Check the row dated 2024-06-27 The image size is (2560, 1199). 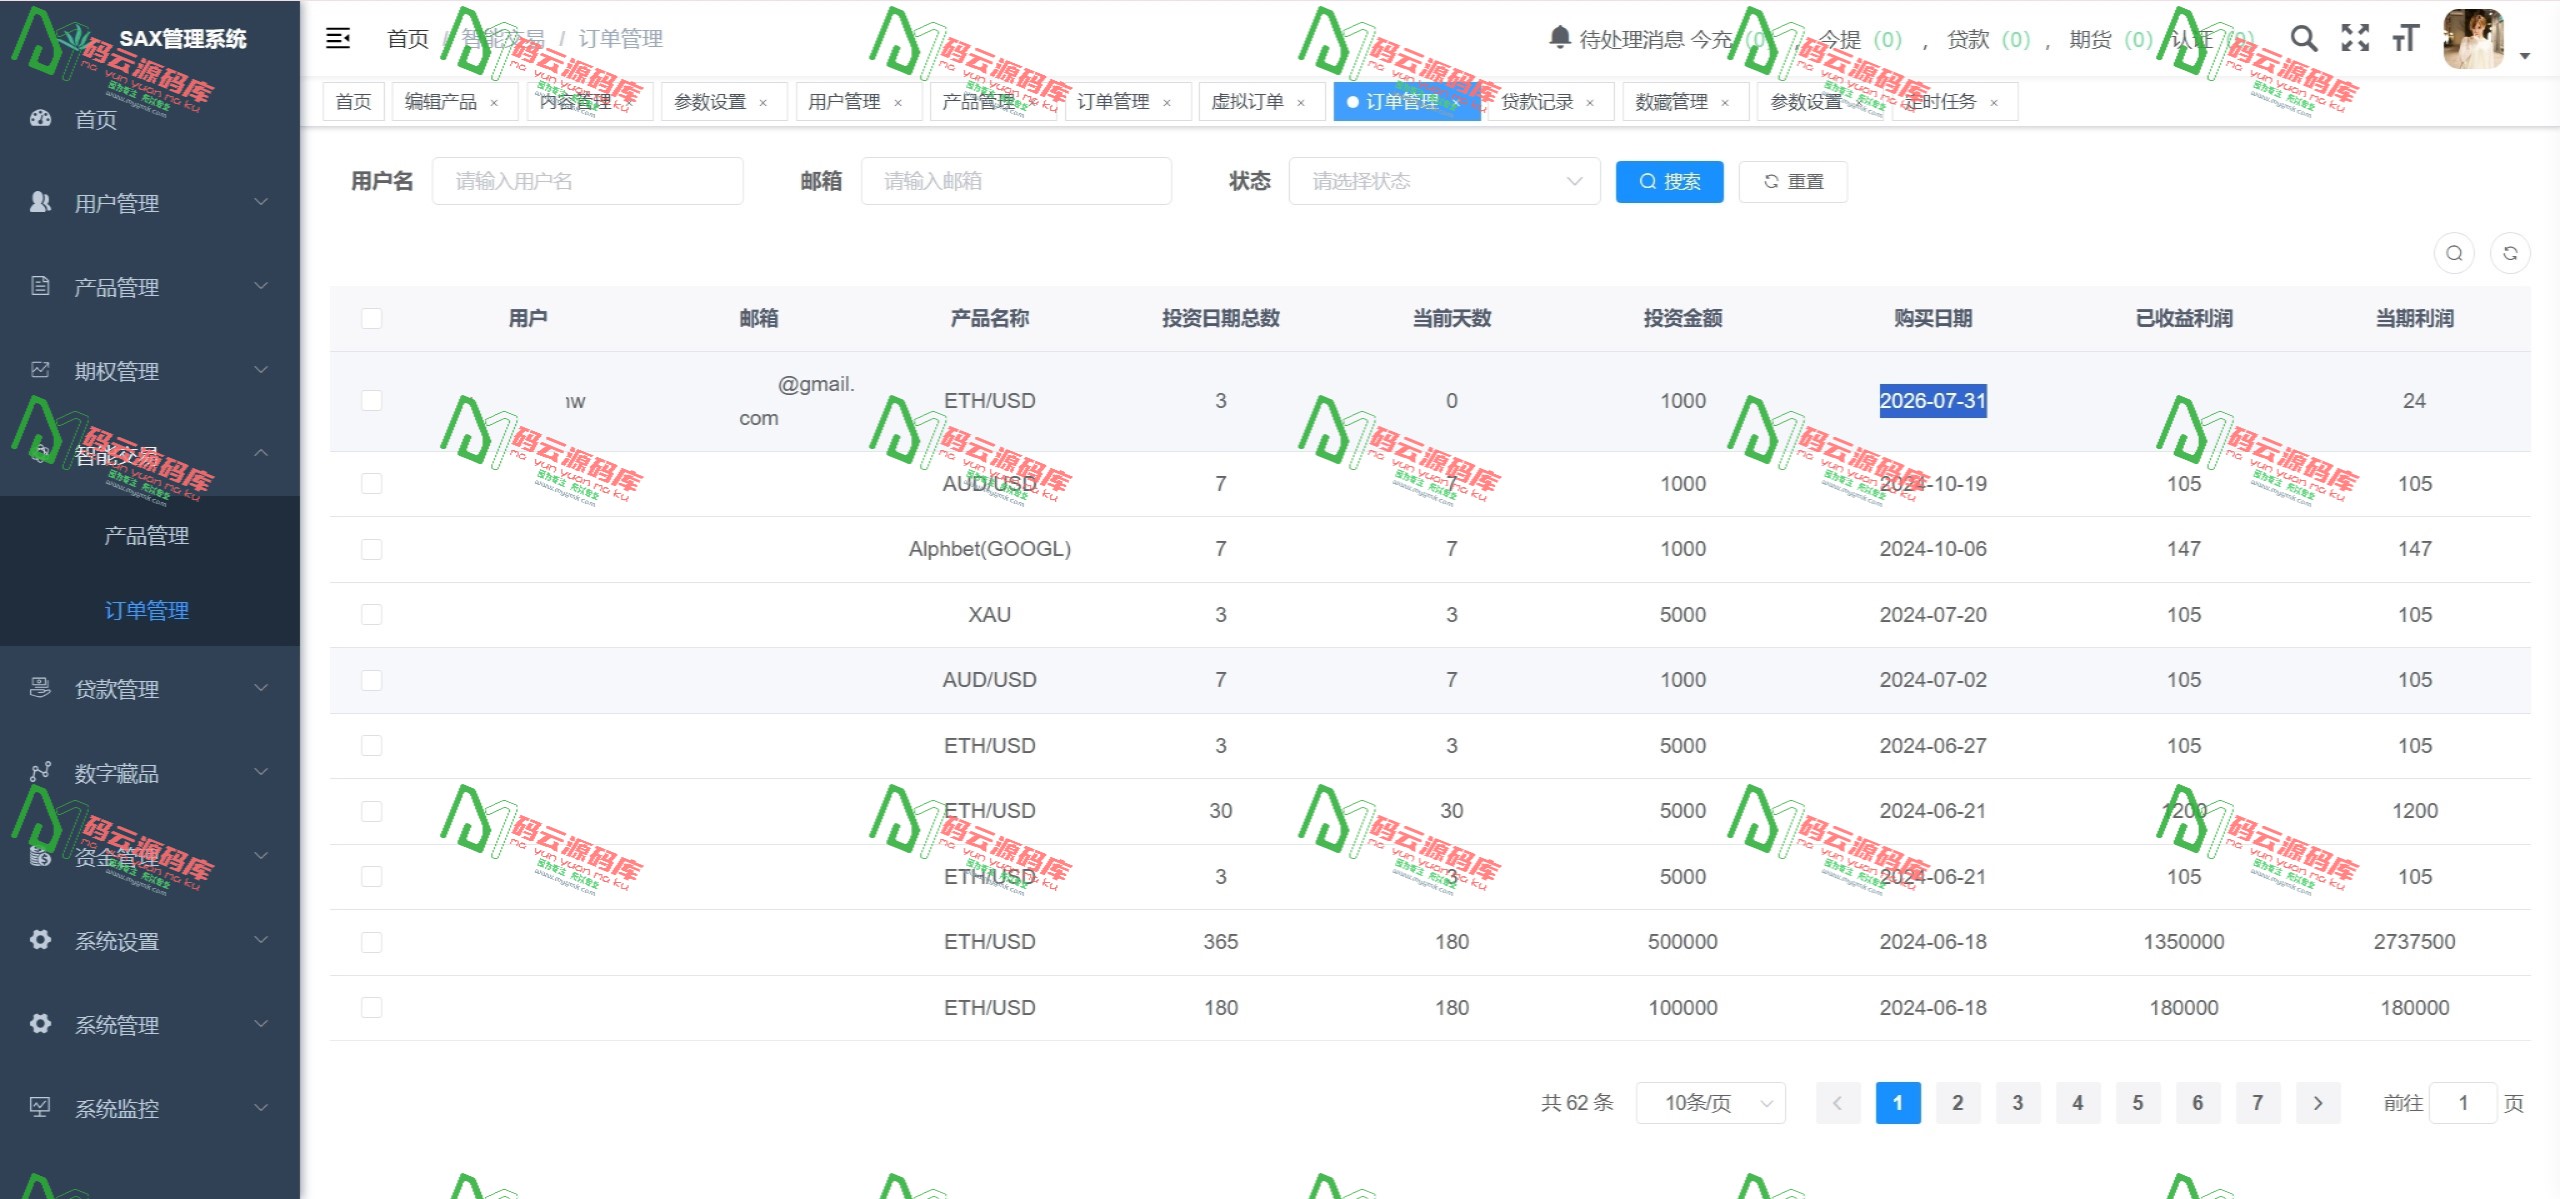pyautogui.click(x=372, y=746)
